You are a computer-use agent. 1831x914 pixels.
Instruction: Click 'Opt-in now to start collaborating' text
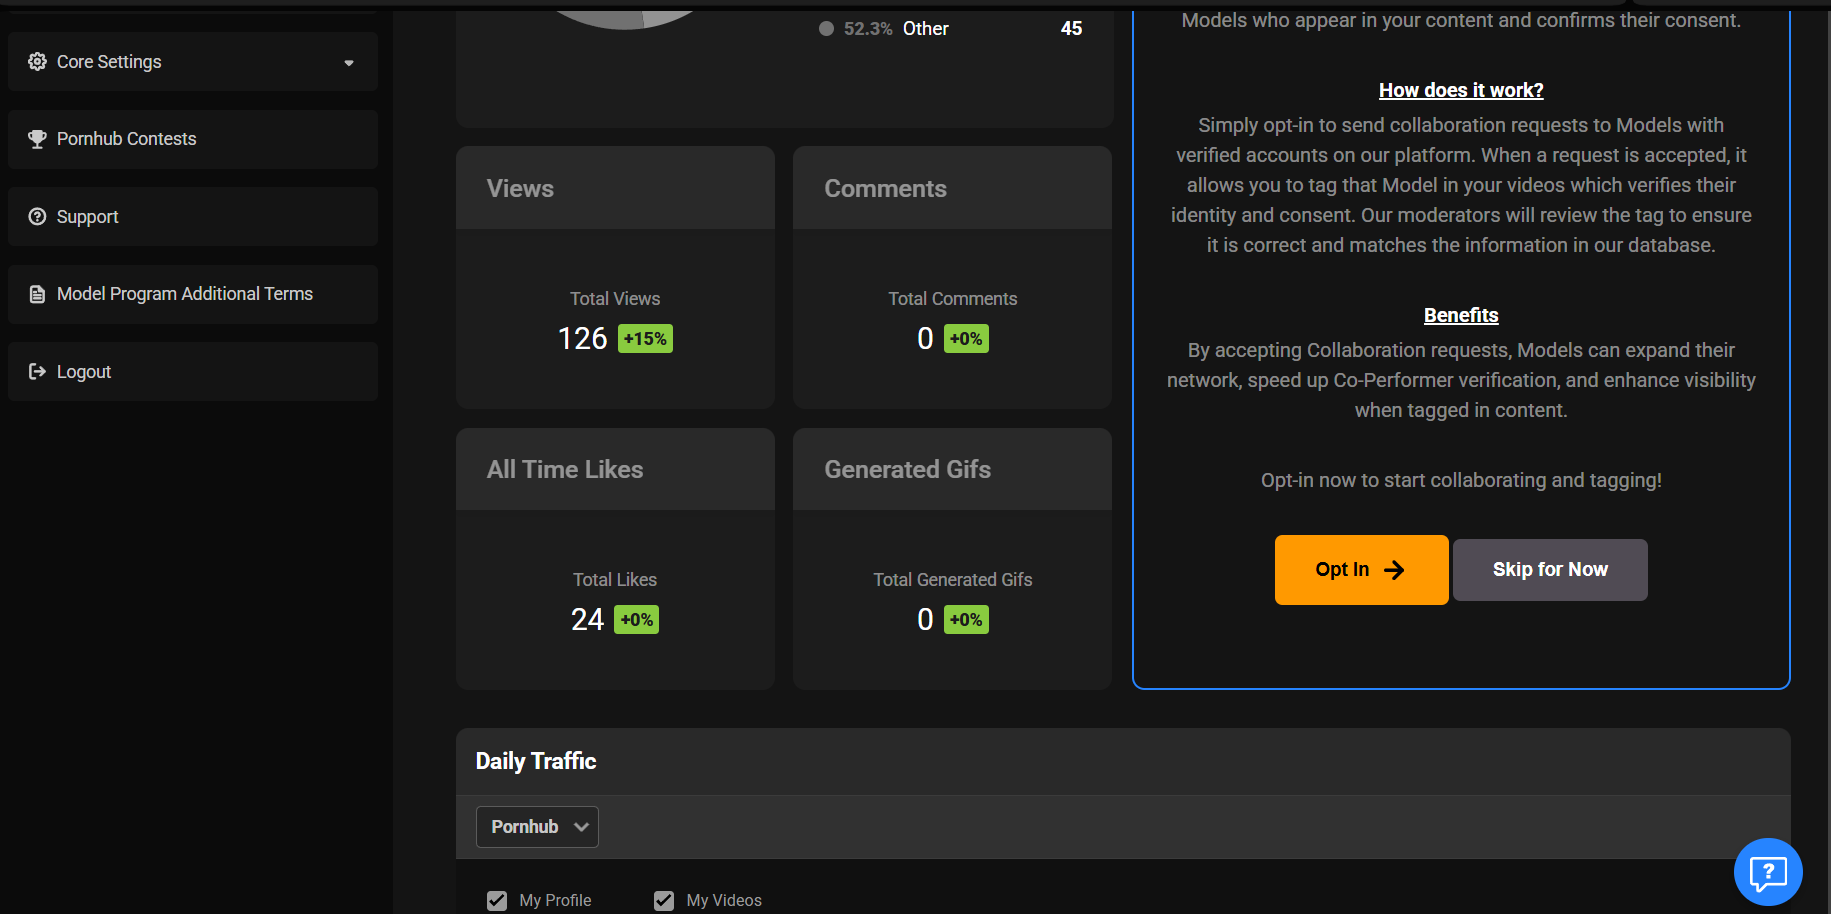[1461, 480]
